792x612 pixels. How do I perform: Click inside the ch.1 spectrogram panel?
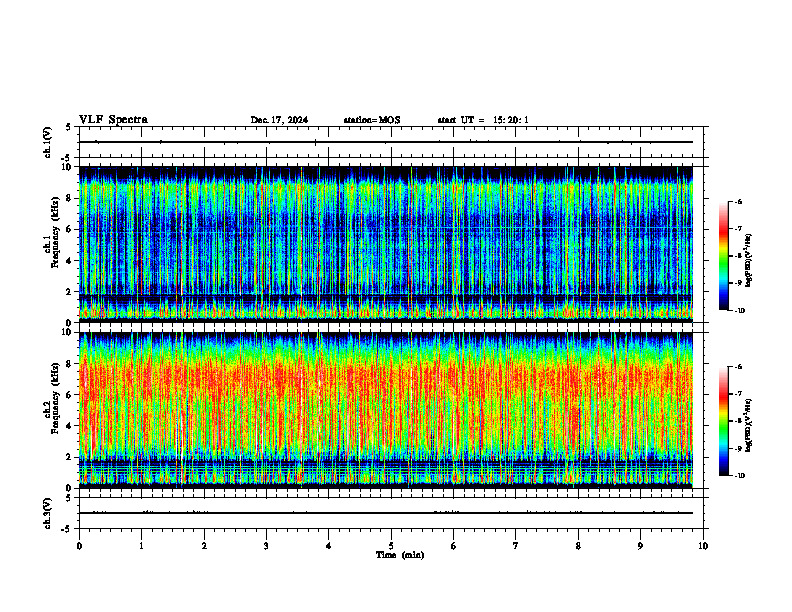pyautogui.click(x=386, y=244)
